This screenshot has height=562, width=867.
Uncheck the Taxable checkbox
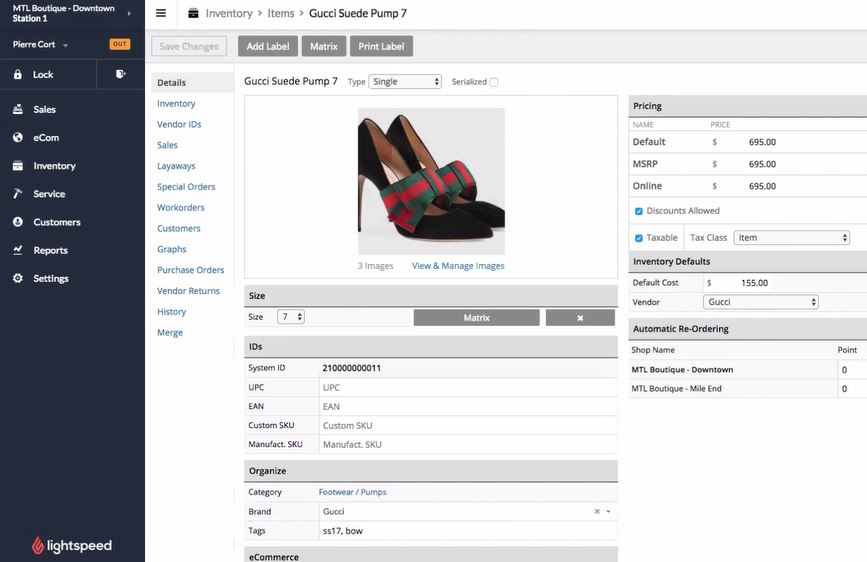point(639,238)
